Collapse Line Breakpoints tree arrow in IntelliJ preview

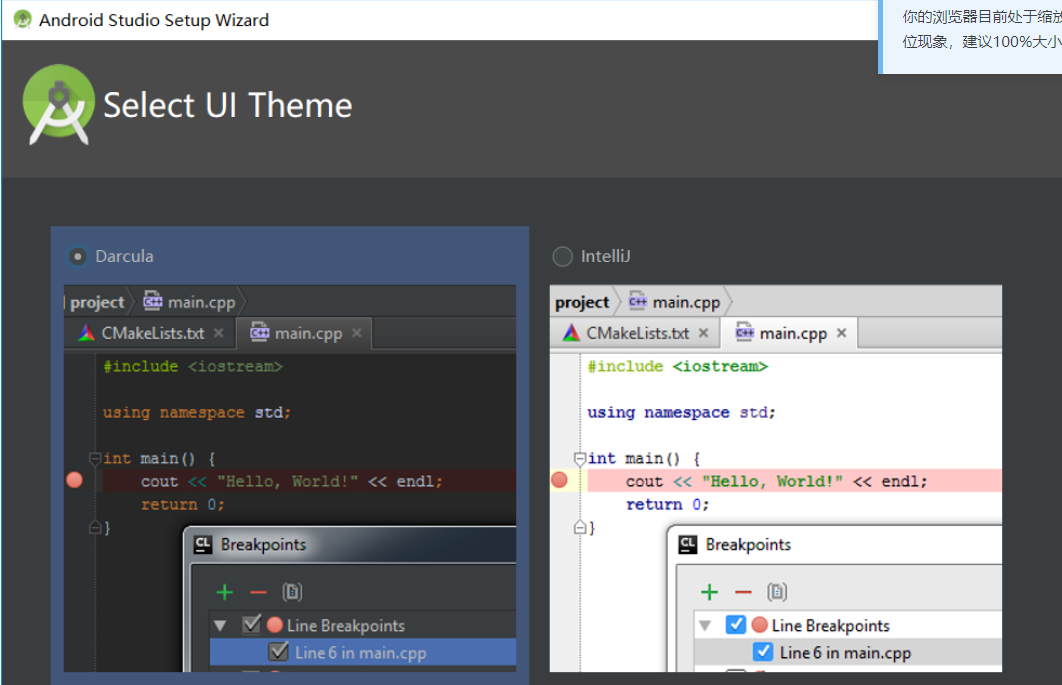pos(705,625)
